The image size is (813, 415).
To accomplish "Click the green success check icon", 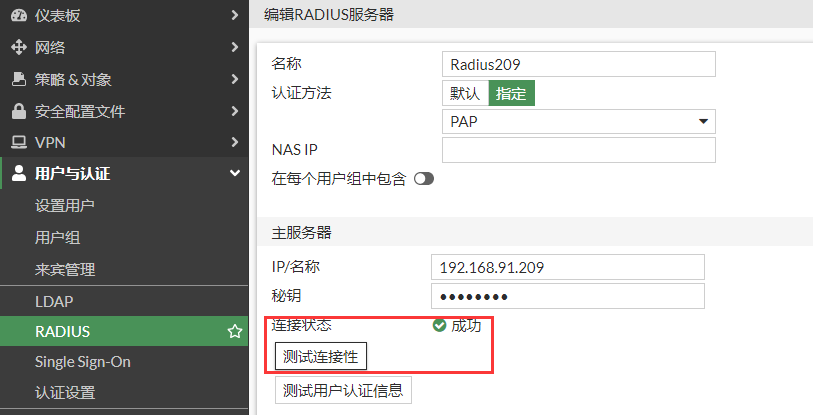I will pyautogui.click(x=439, y=326).
